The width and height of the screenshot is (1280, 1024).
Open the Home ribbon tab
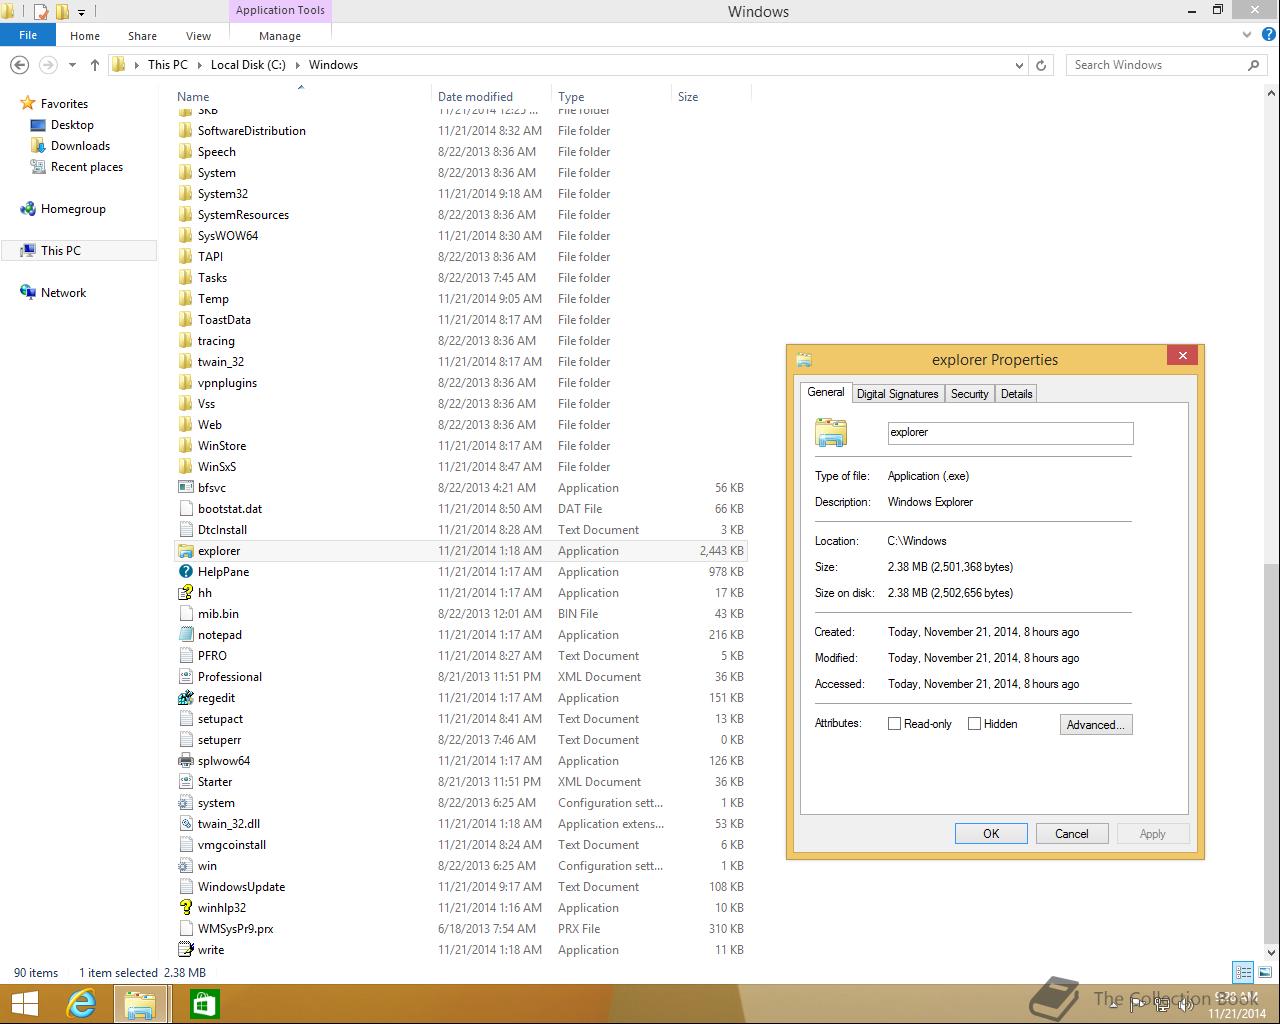(x=85, y=36)
